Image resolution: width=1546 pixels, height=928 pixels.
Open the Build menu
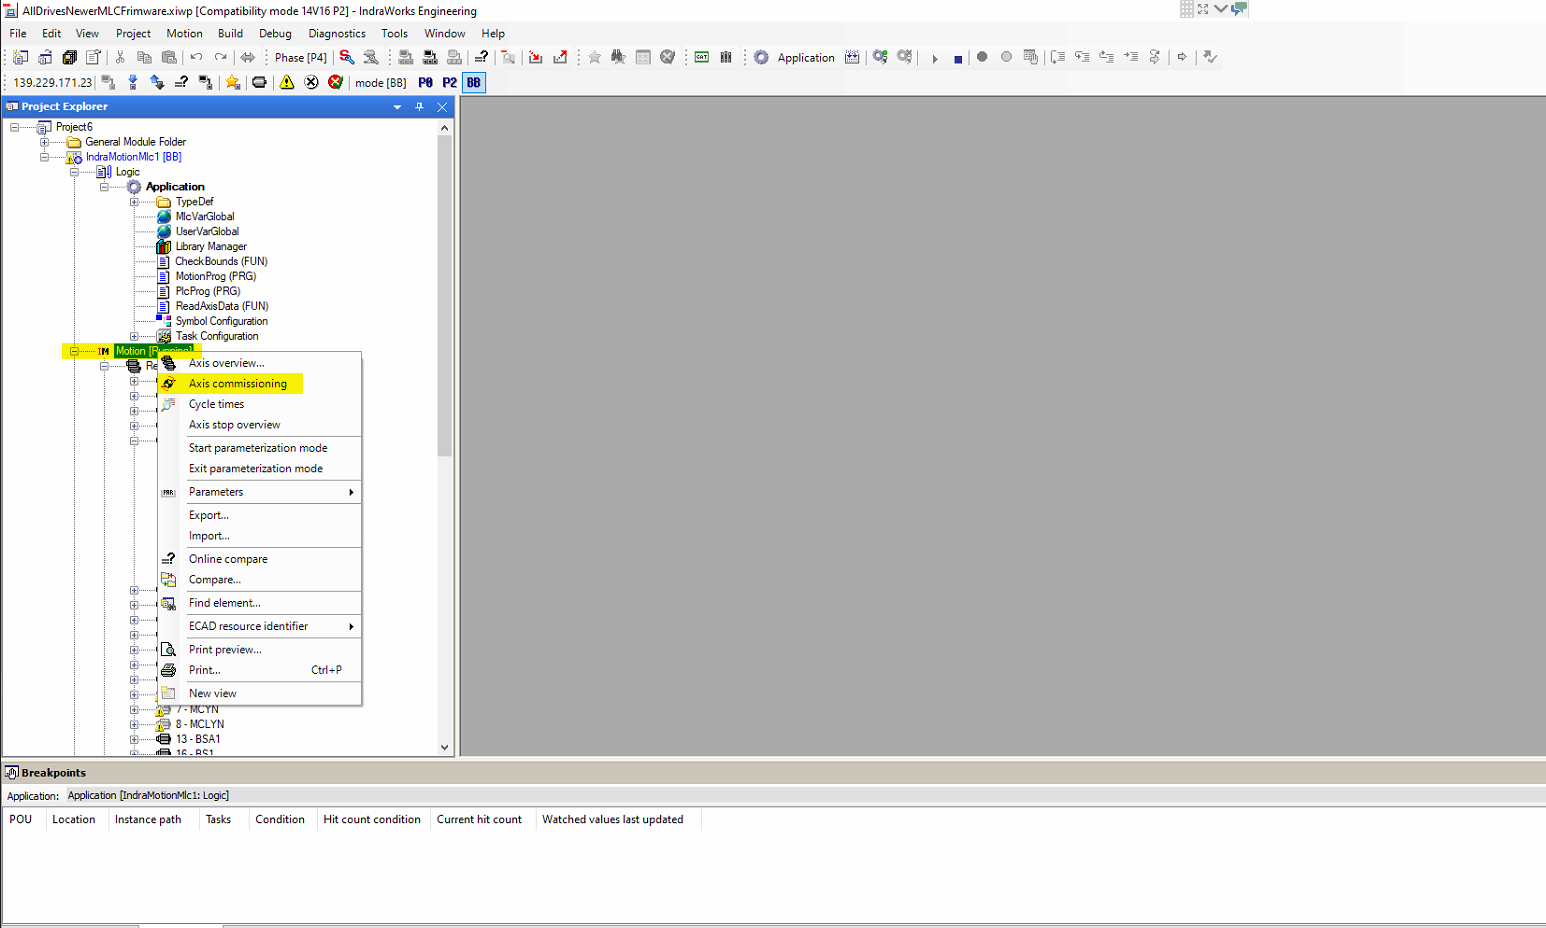point(230,33)
